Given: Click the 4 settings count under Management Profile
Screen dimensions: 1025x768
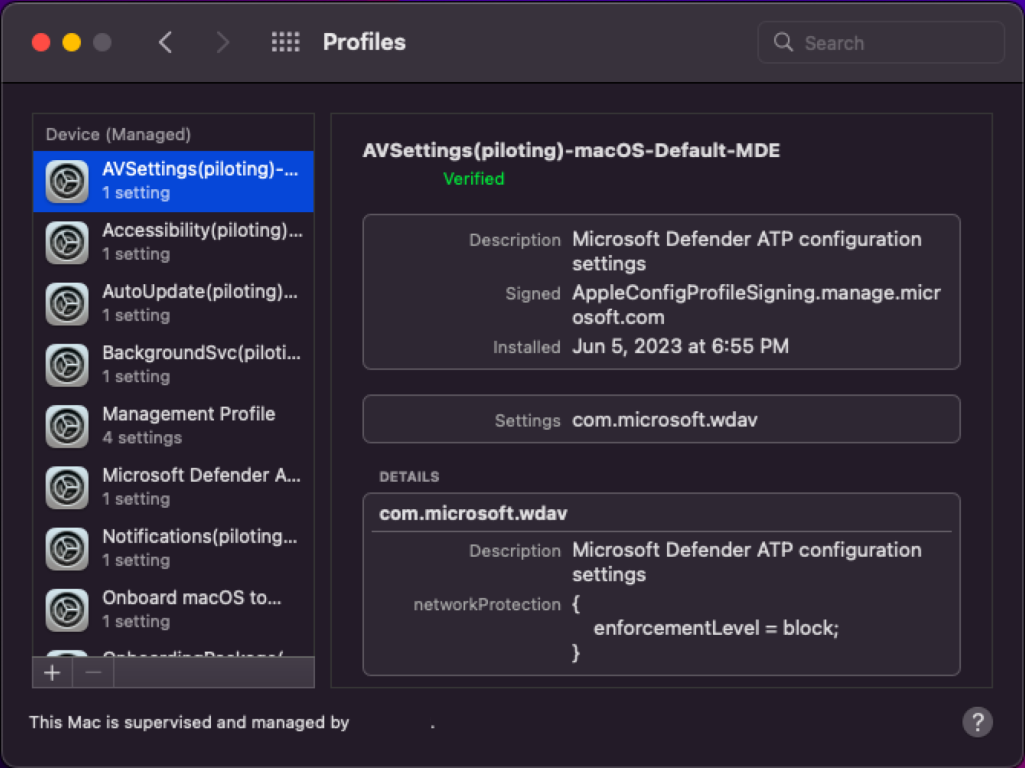Looking at the screenshot, I should coord(143,438).
